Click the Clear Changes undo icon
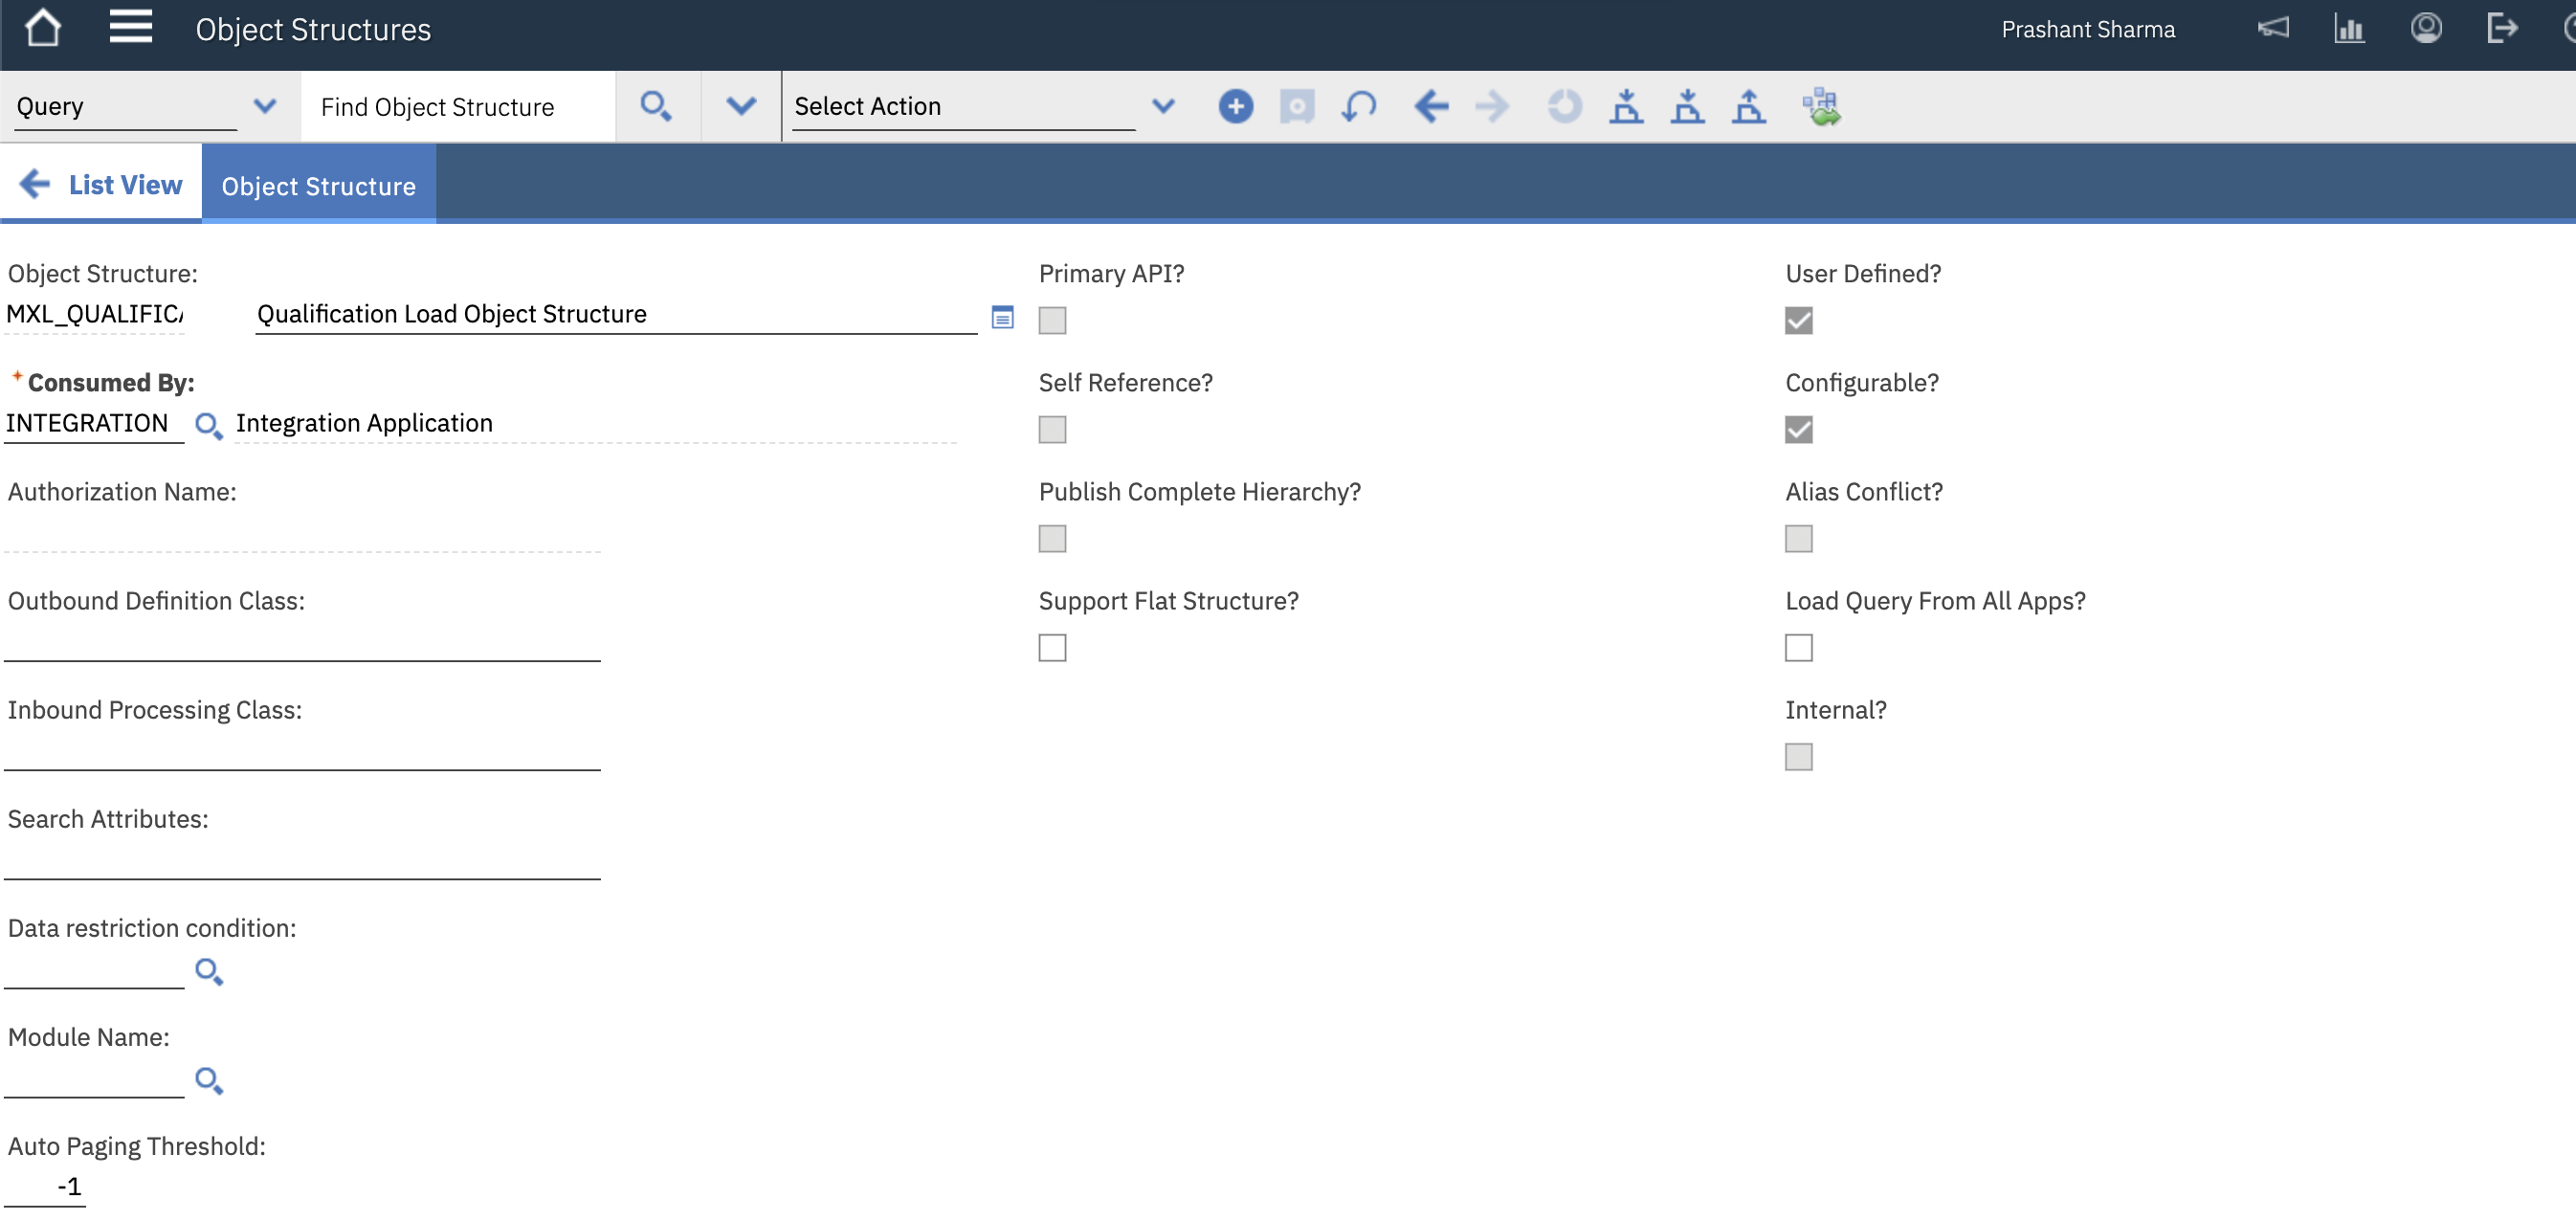The height and width of the screenshot is (1221, 2576). pyautogui.click(x=1358, y=106)
